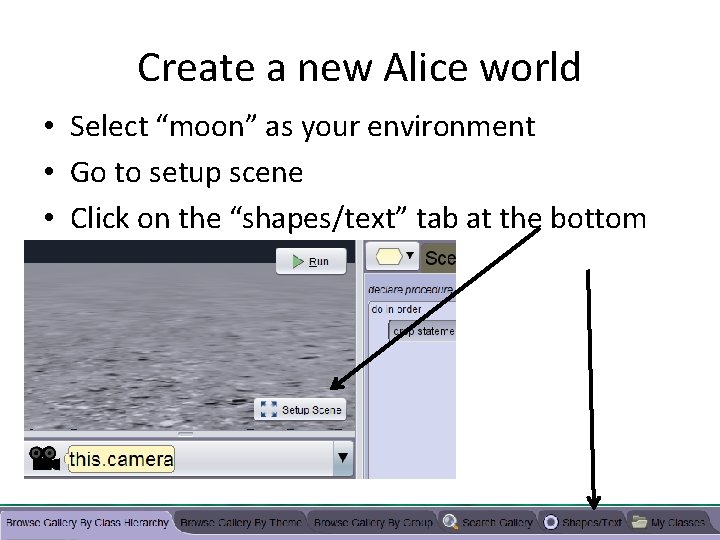The image size is (720, 540).
Task: Open the My Classes tab
Action: point(669,523)
